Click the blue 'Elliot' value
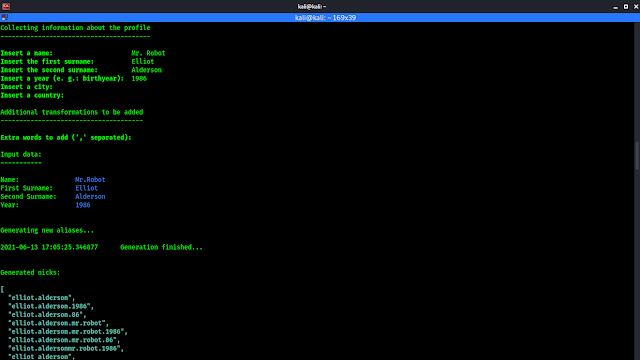The image size is (640, 360). [87, 188]
